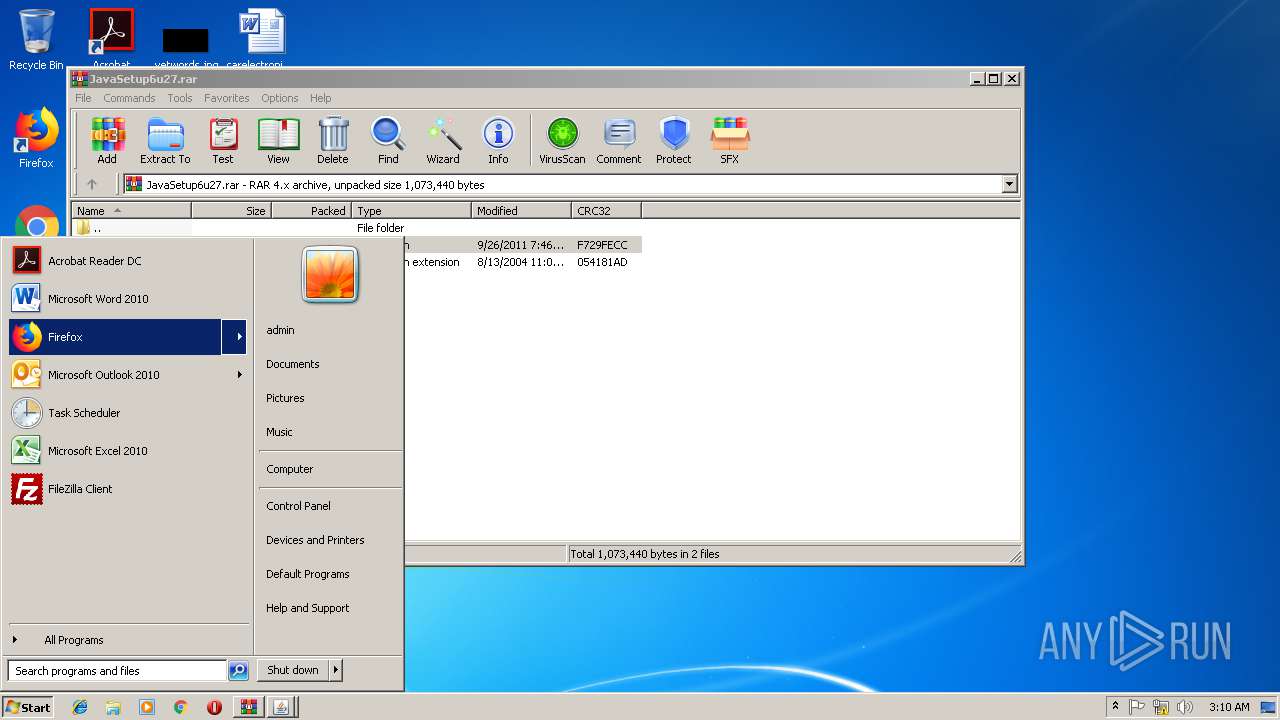Click the volume speaker tray icon
This screenshot has width=1280, height=720.
[1184, 707]
